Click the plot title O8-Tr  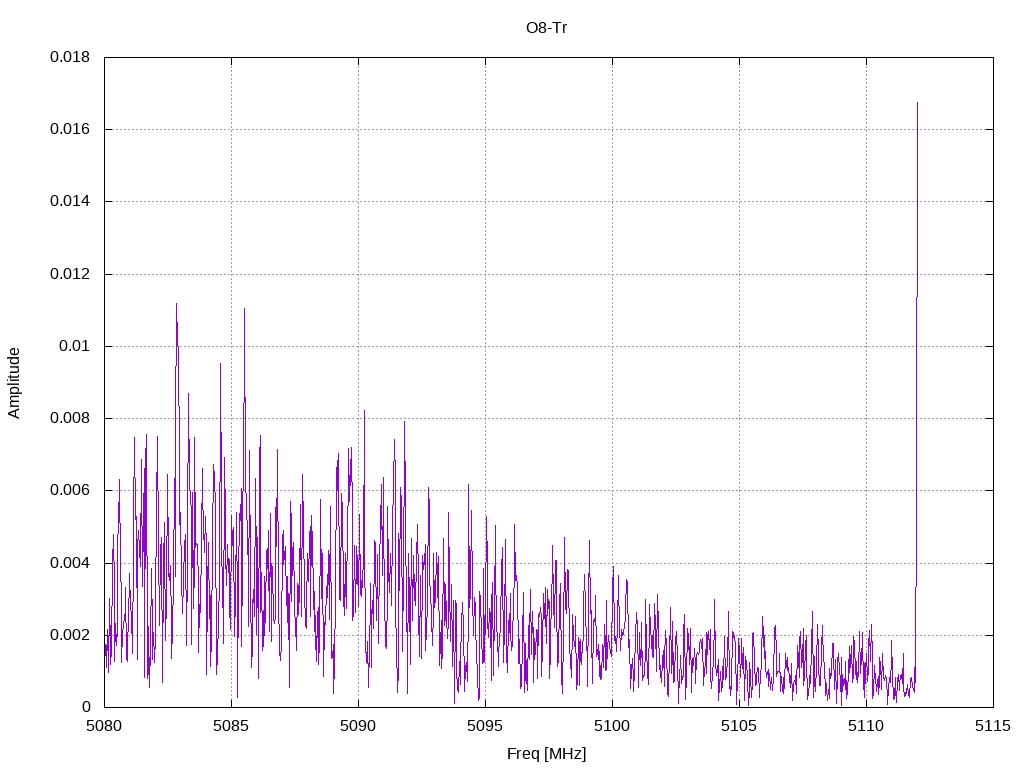click(547, 28)
